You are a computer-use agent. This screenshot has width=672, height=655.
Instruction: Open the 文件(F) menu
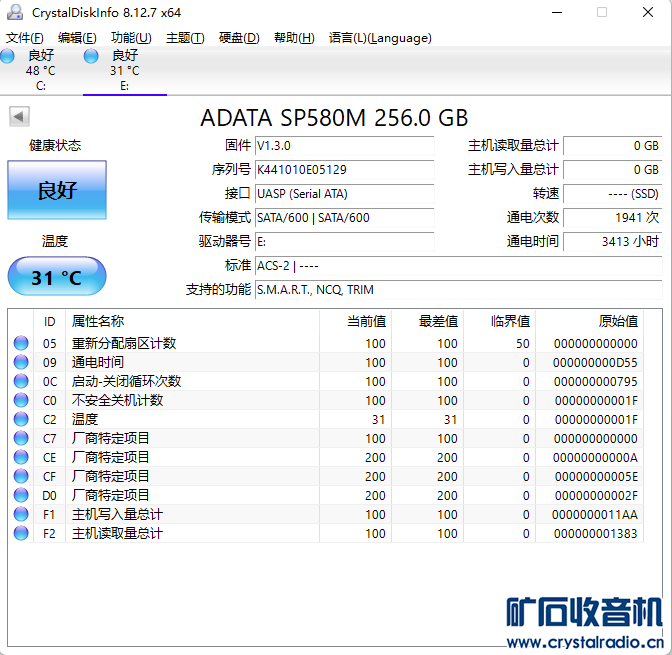coord(25,38)
